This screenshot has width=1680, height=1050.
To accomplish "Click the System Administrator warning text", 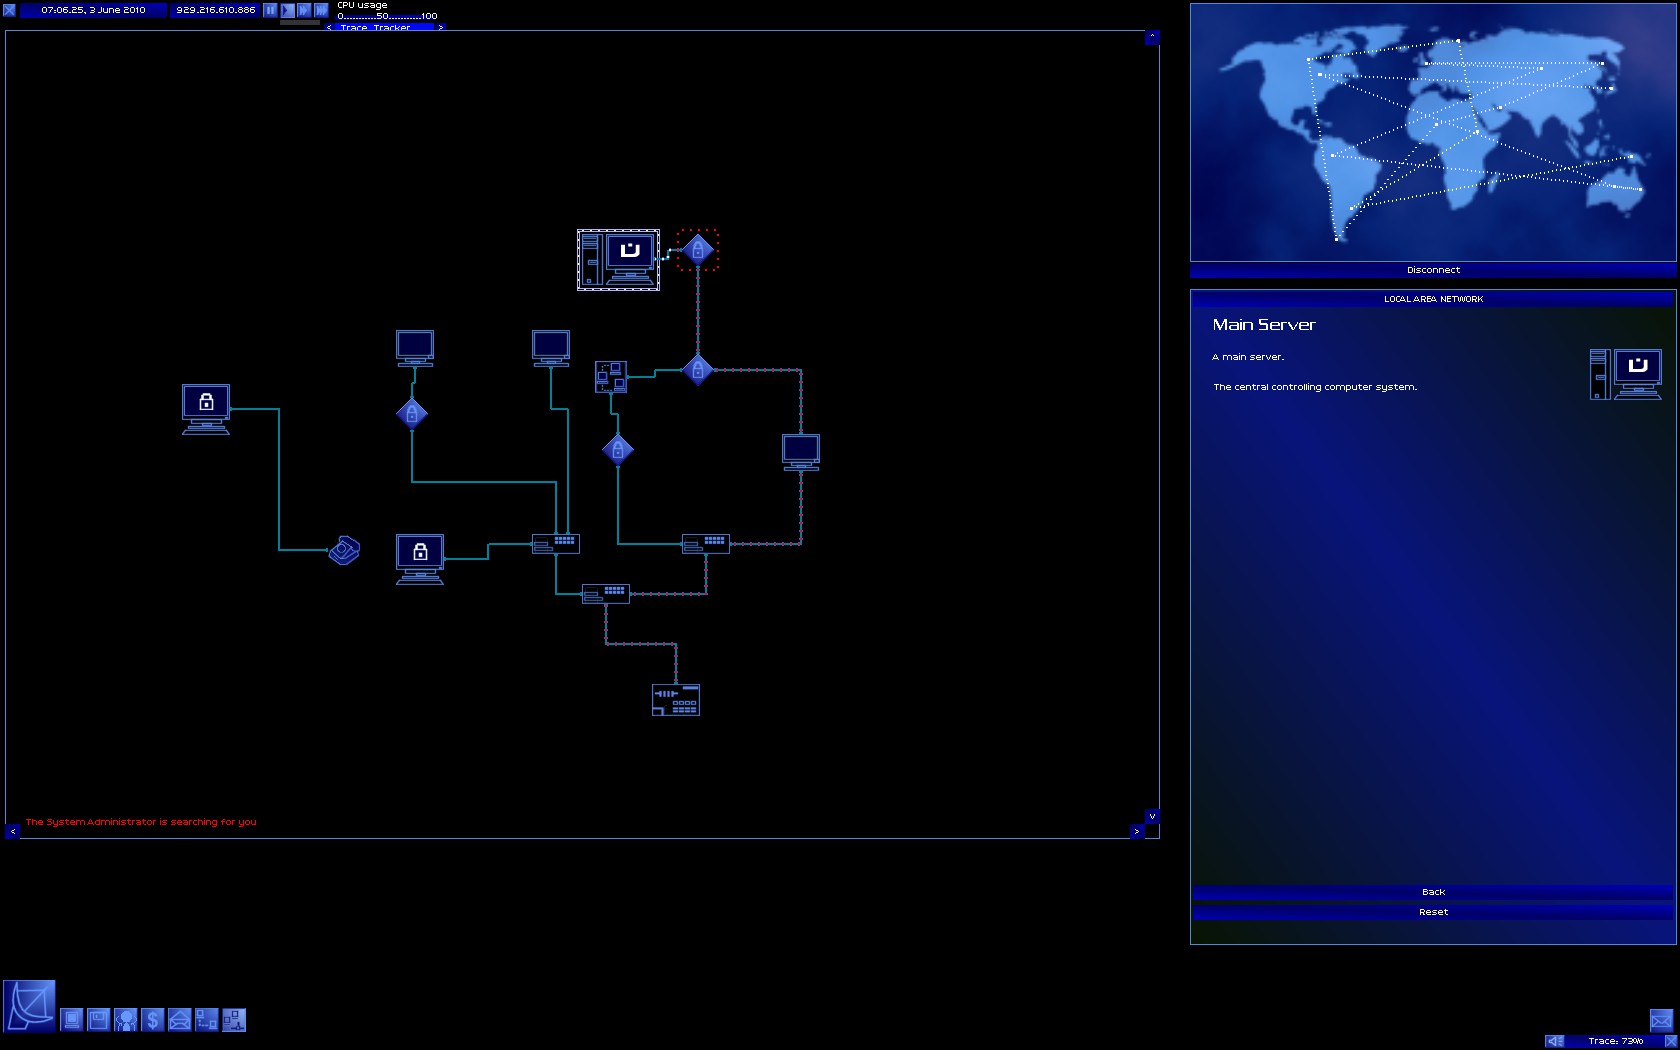I will (141, 822).
